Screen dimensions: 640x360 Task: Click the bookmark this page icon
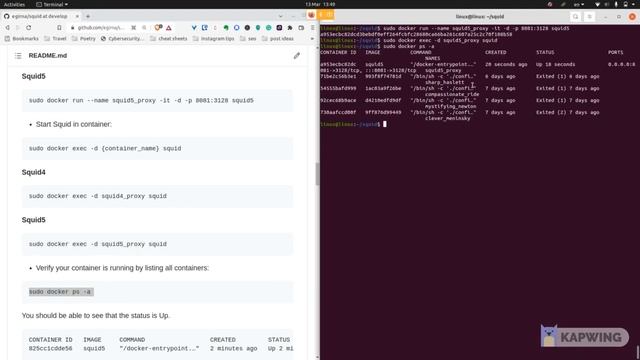click(x=59, y=28)
